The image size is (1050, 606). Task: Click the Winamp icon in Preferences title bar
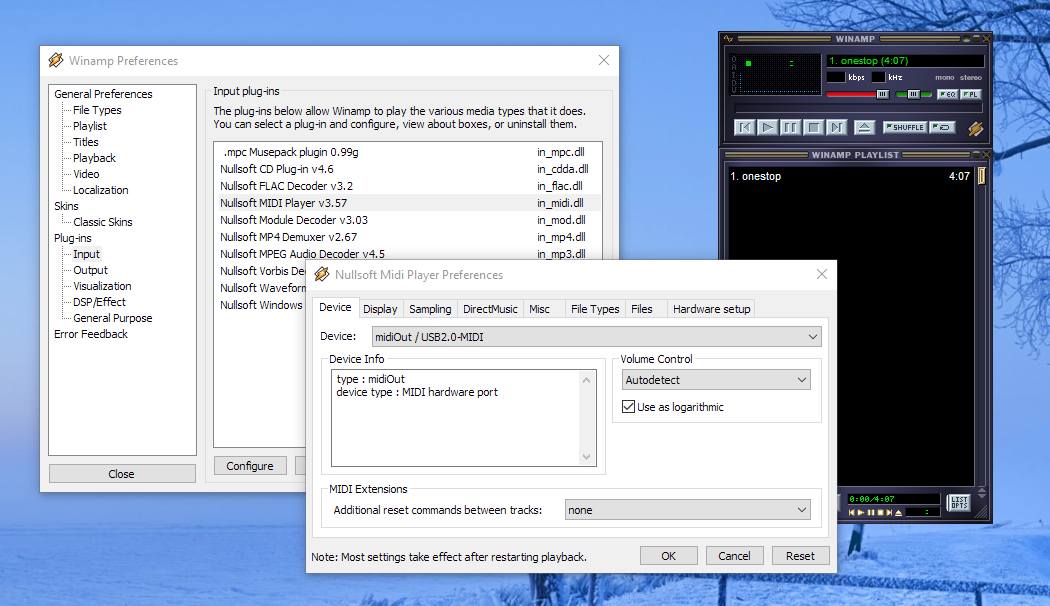point(56,60)
